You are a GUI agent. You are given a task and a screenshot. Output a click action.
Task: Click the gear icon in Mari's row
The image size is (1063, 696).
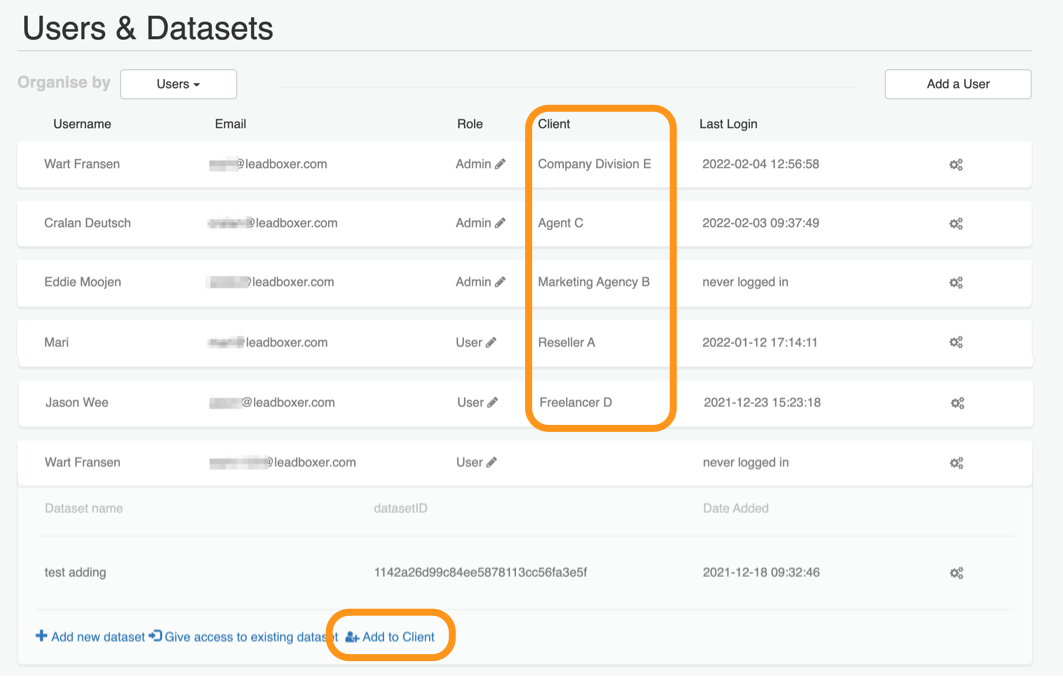(x=956, y=343)
